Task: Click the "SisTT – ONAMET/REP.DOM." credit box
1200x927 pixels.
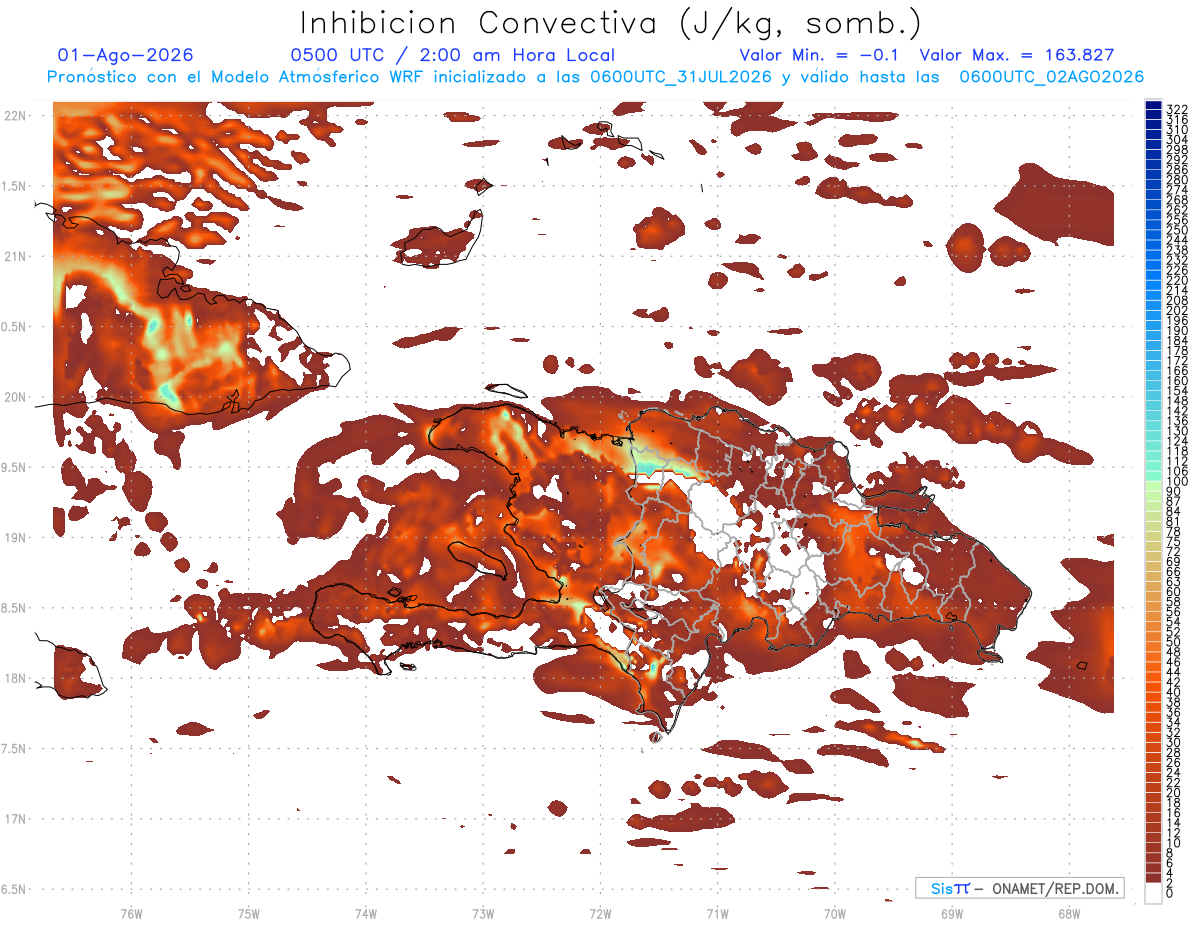Action: (x=1019, y=888)
